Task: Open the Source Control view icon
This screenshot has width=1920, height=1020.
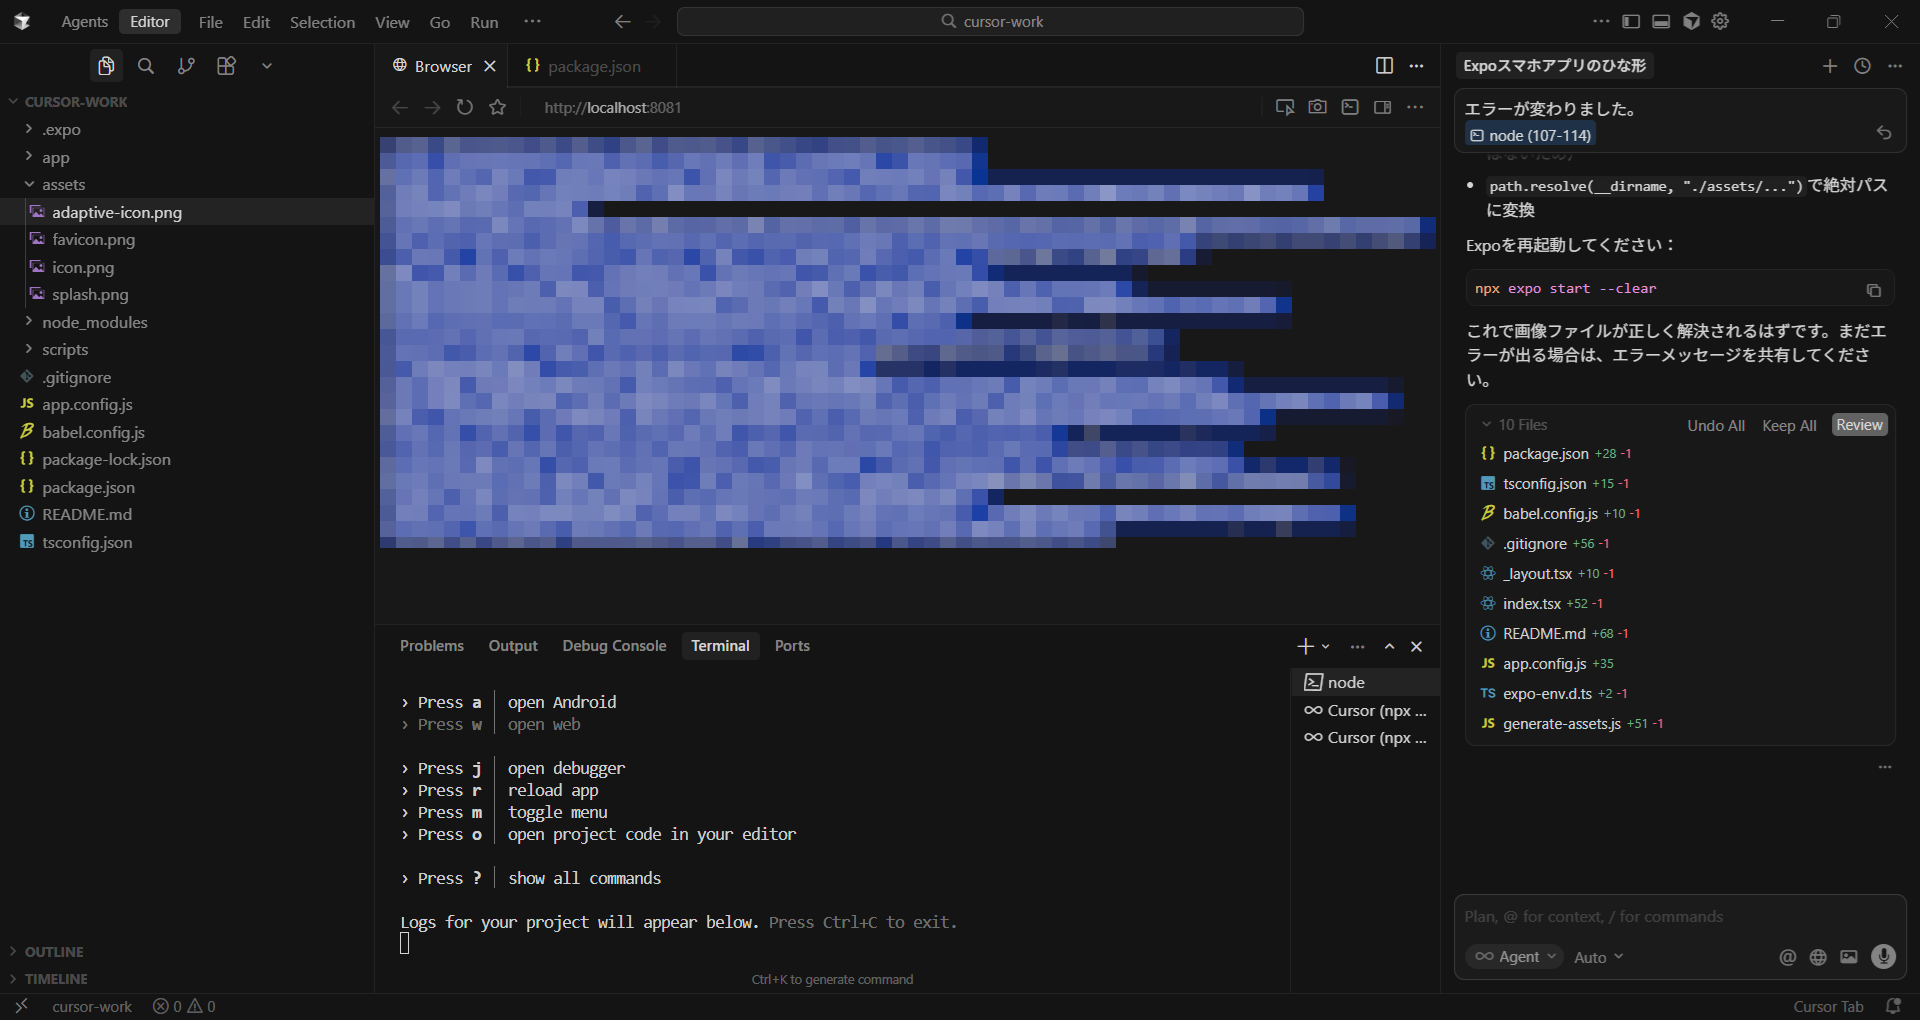Action: tap(186, 66)
